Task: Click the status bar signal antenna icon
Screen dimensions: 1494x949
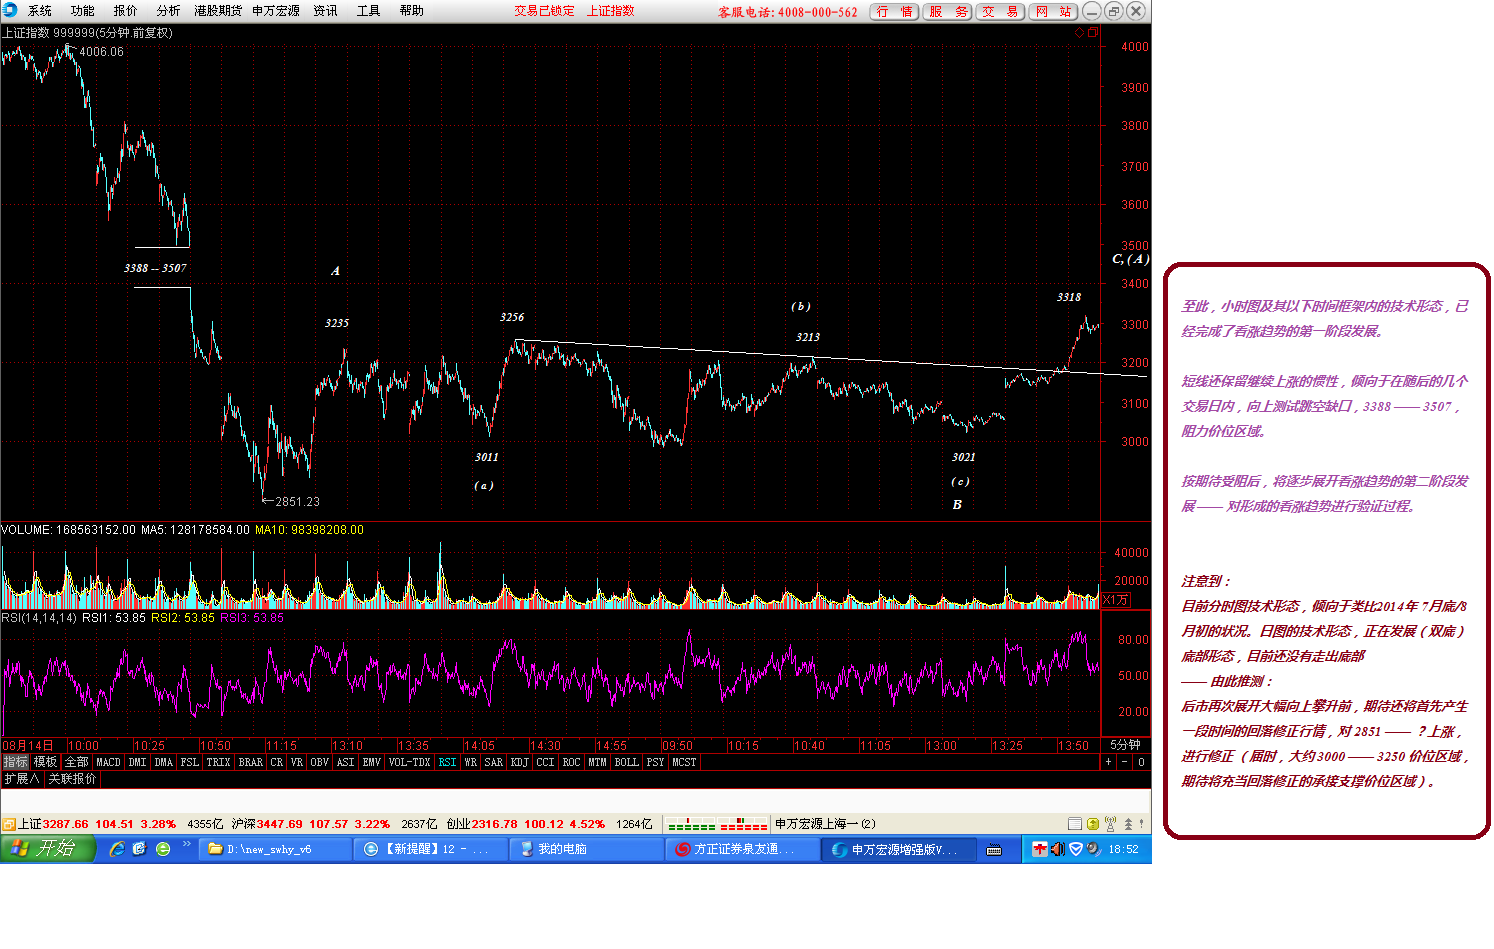Action: coord(1110,824)
